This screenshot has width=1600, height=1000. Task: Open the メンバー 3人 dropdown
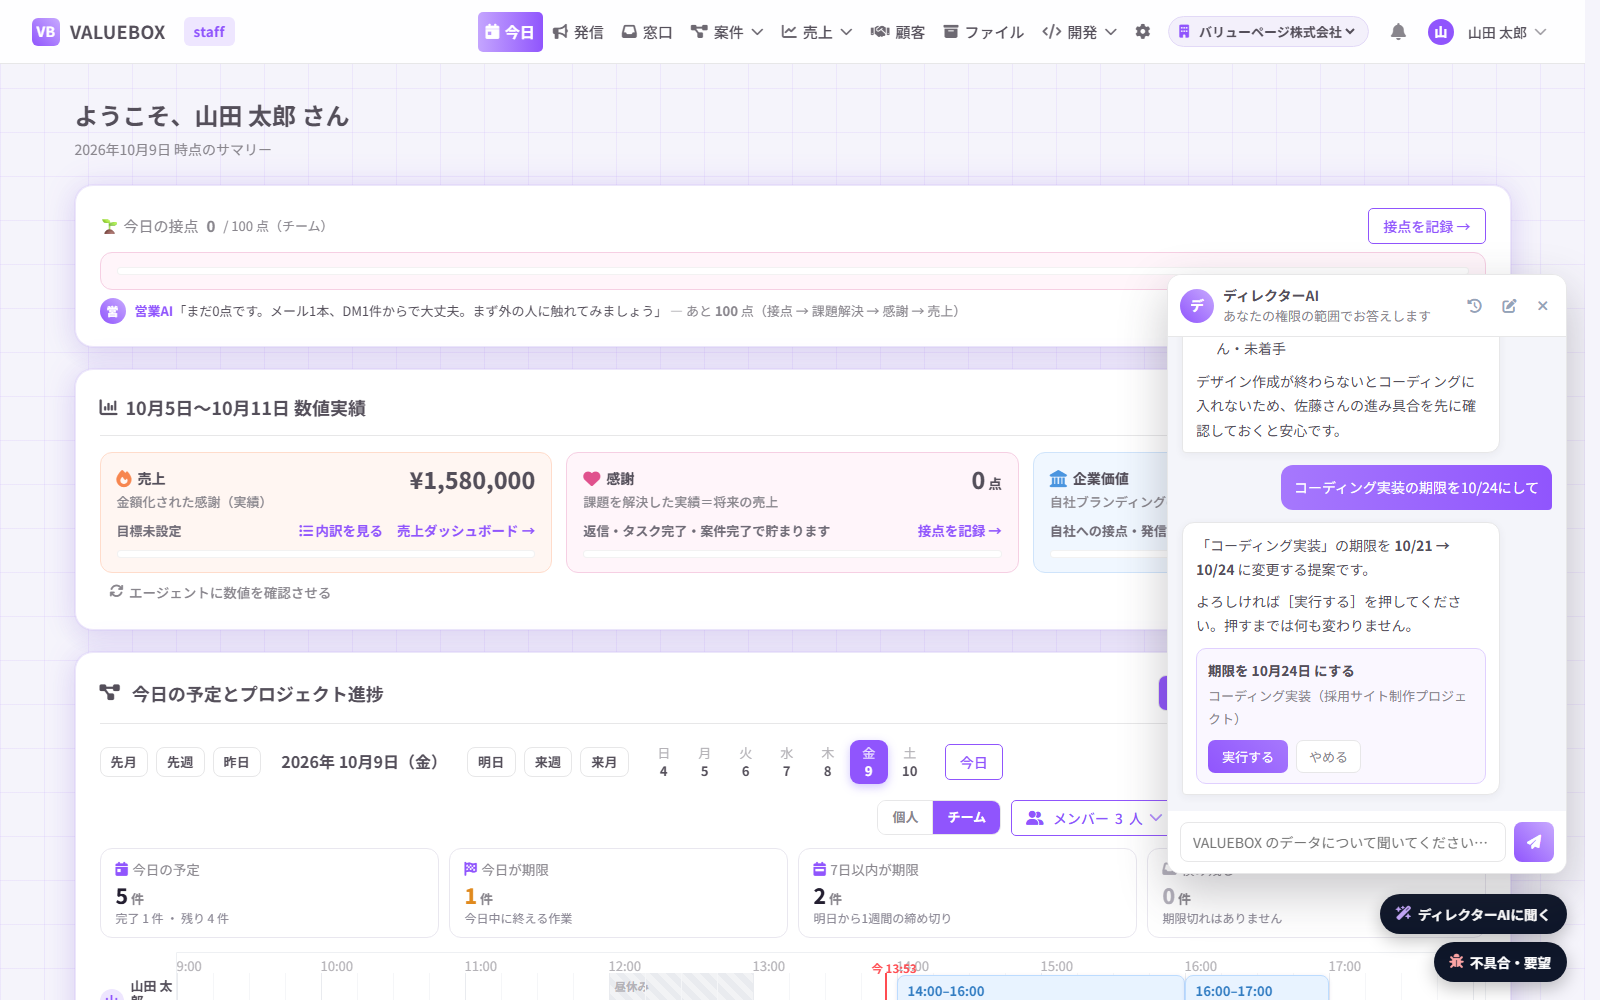click(1090, 818)
